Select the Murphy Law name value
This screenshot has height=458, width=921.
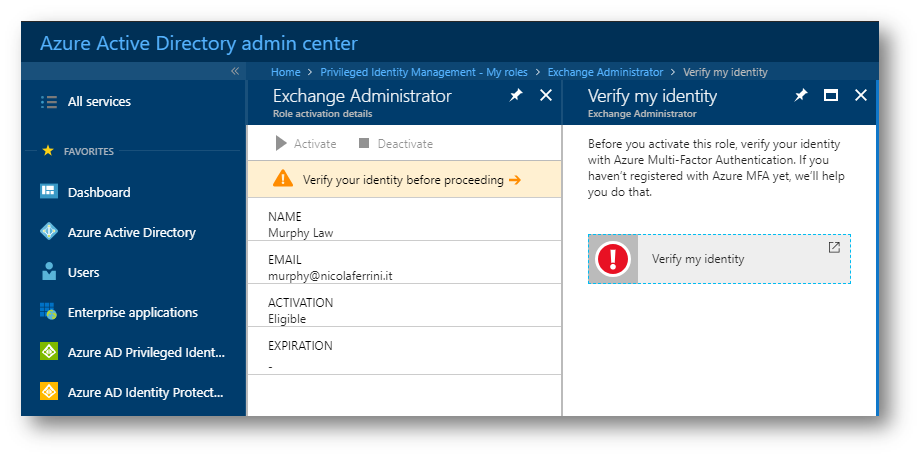[x=301, y=233]
